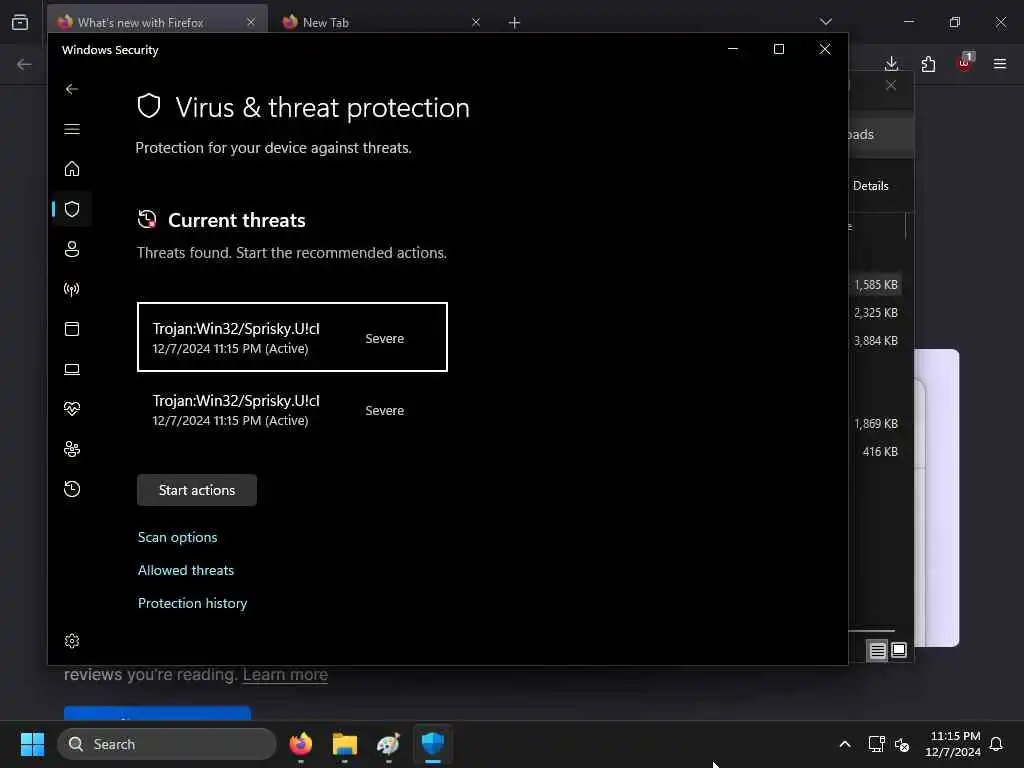Open Home in Windows Security sidebar
The height and width of the screenshot is (768, 1024).
pyautogui.click(x=72, y=169)
